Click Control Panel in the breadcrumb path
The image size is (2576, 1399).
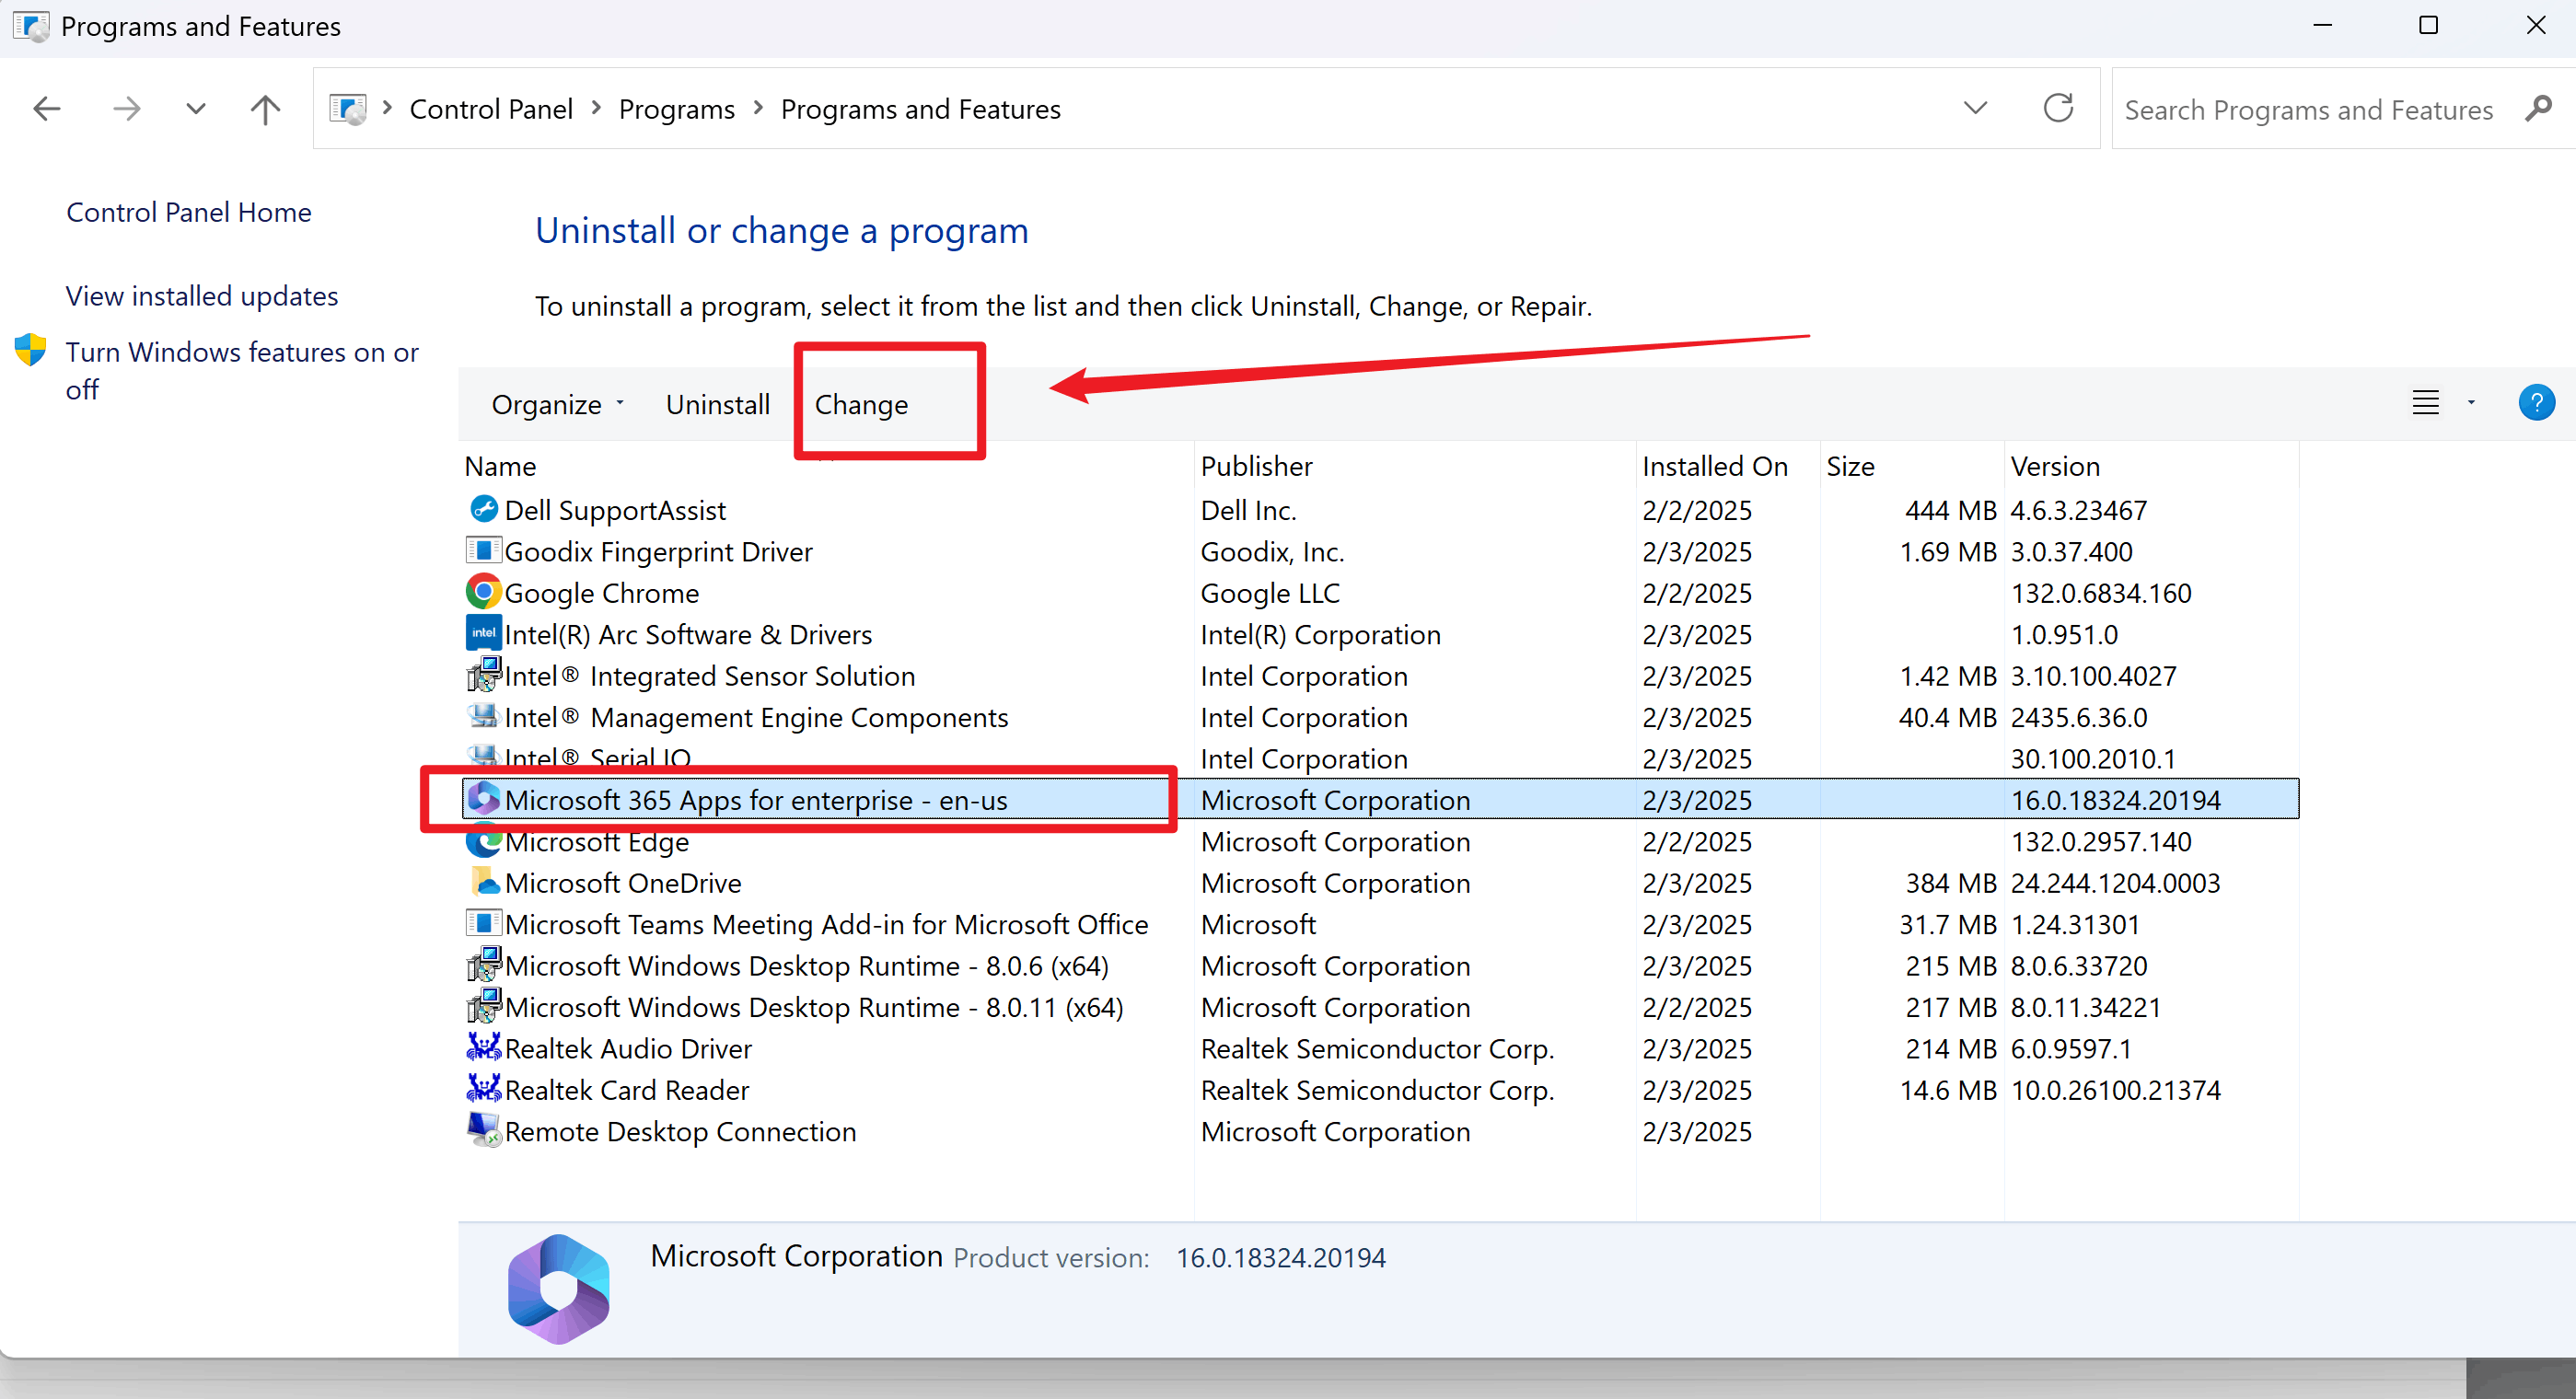(491, 109)
